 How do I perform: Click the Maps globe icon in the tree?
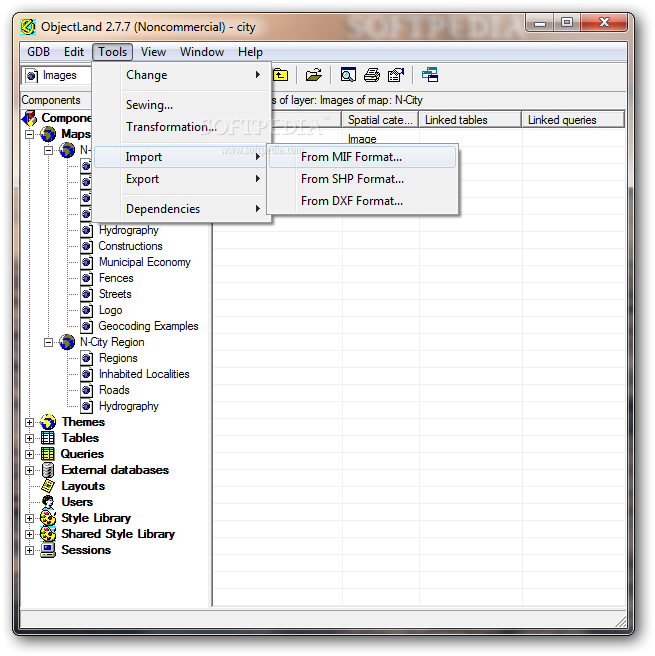(x=48, y=134)
